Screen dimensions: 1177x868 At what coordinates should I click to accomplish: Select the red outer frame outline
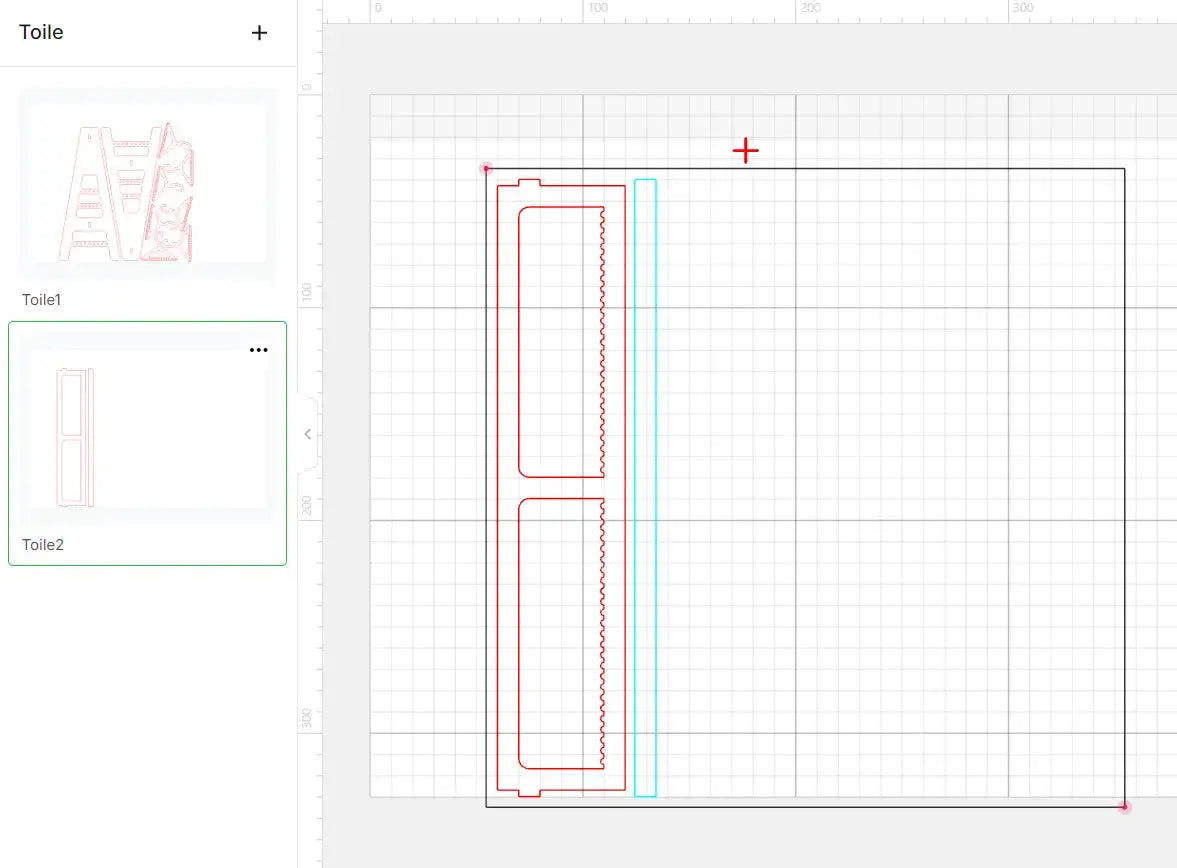point(498,490)
